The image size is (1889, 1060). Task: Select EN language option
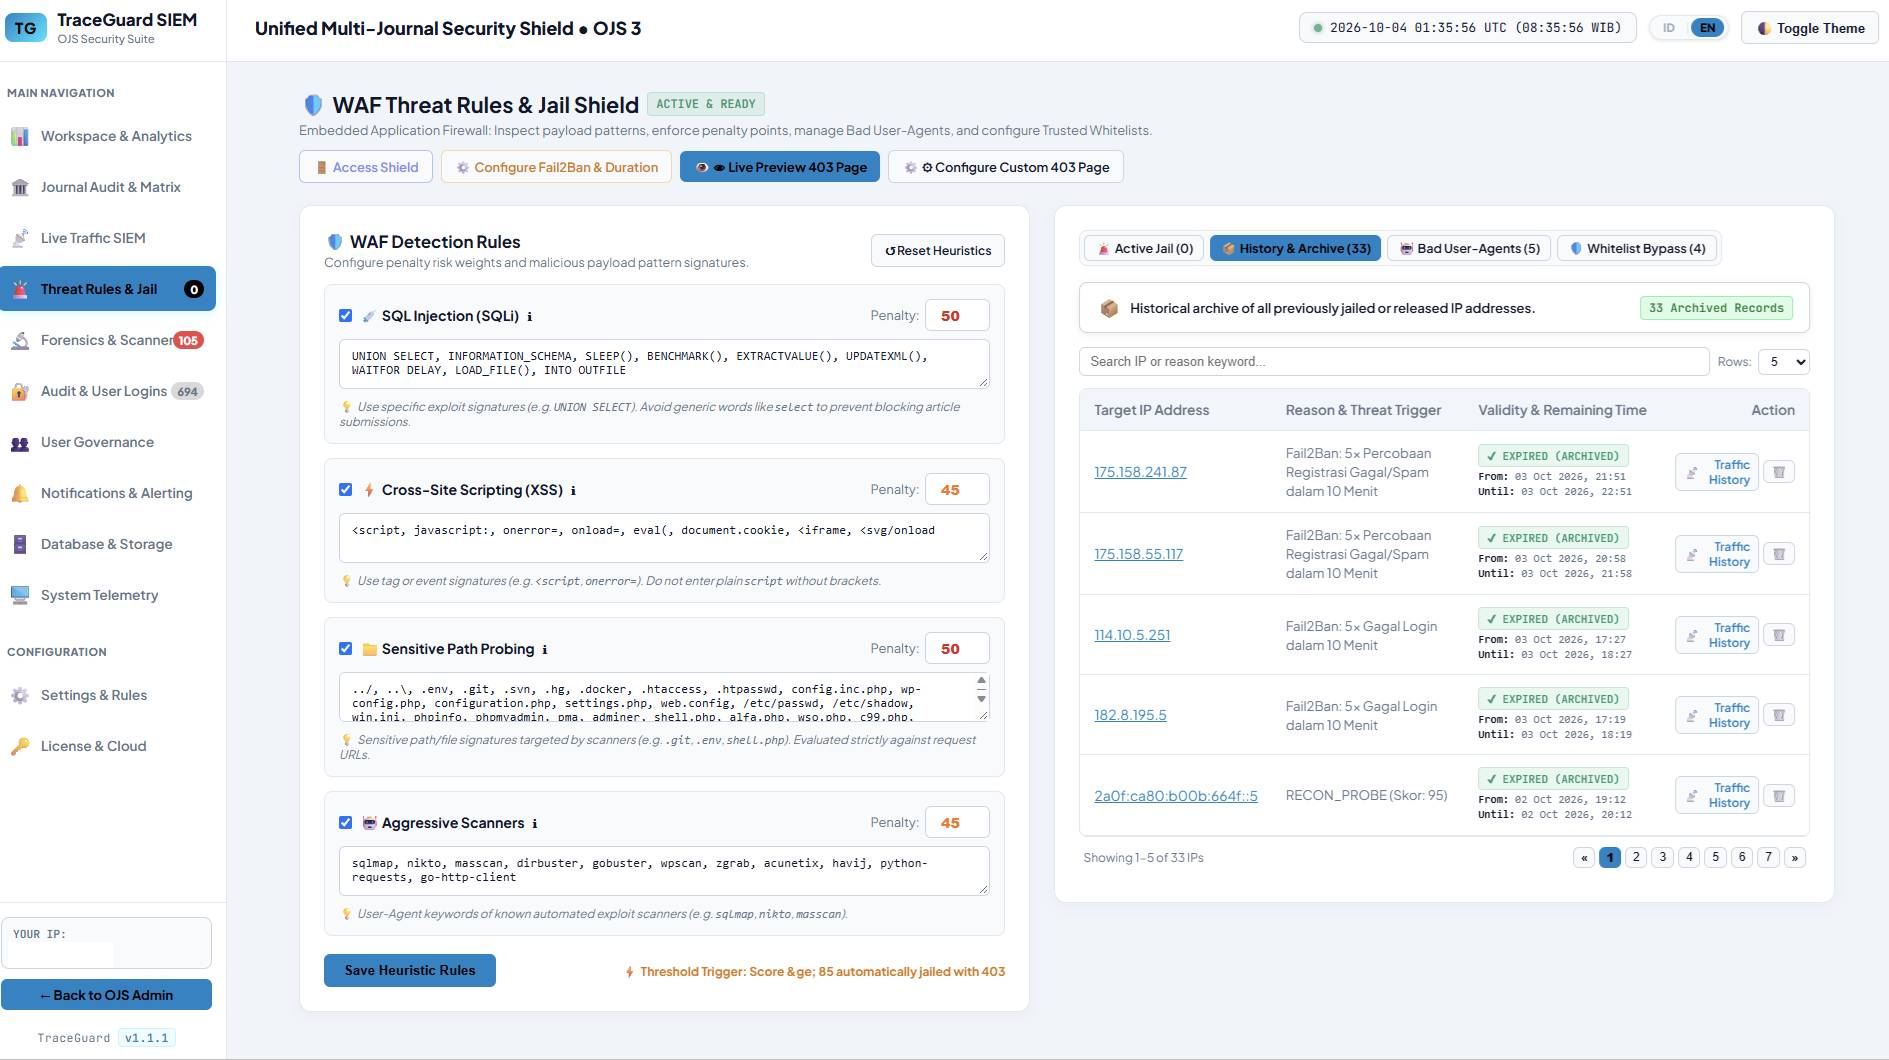[1708, 28]
